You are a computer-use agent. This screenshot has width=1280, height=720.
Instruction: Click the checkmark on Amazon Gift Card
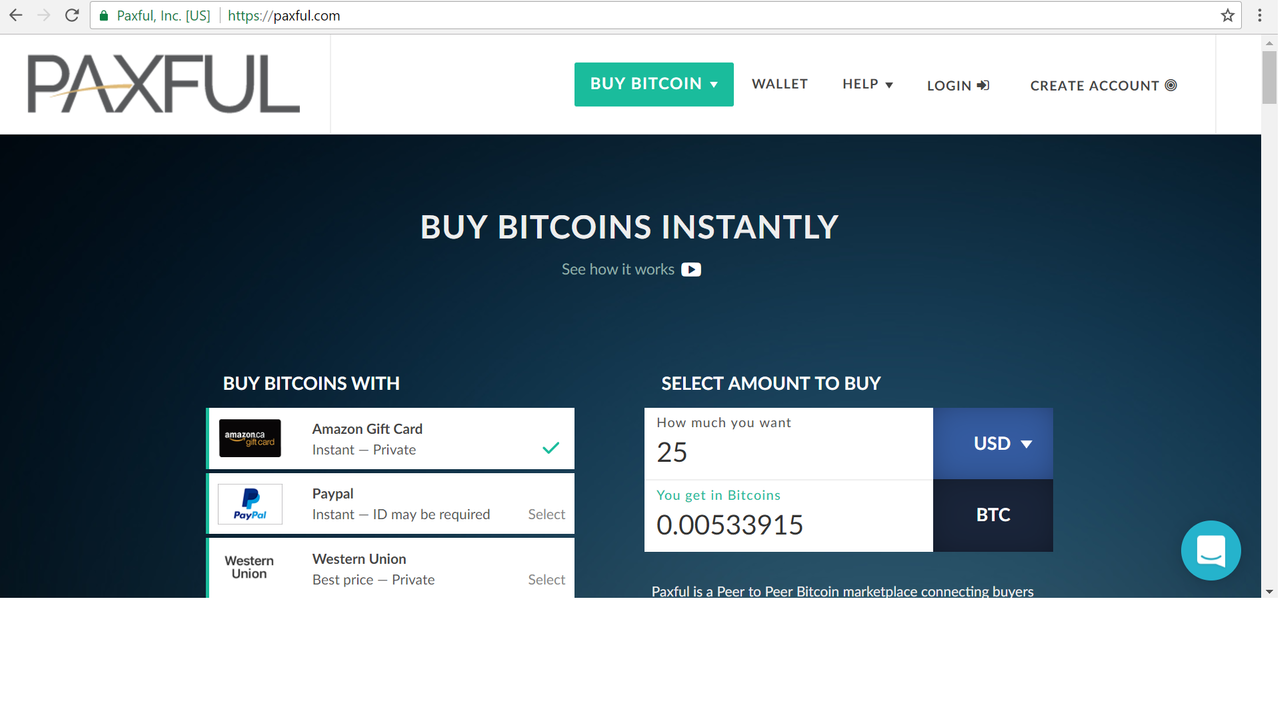pyautogui.click(x=551, y=448)
